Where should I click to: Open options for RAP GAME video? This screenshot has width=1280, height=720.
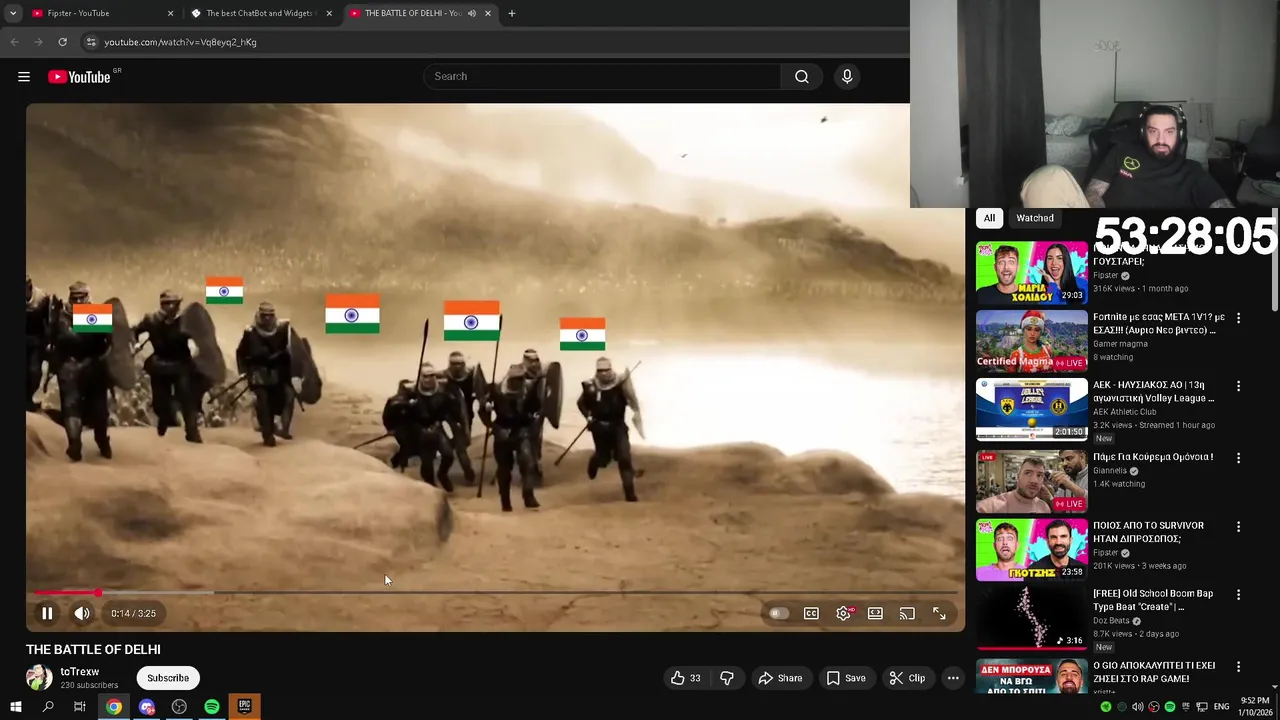tap(1238, 666)
